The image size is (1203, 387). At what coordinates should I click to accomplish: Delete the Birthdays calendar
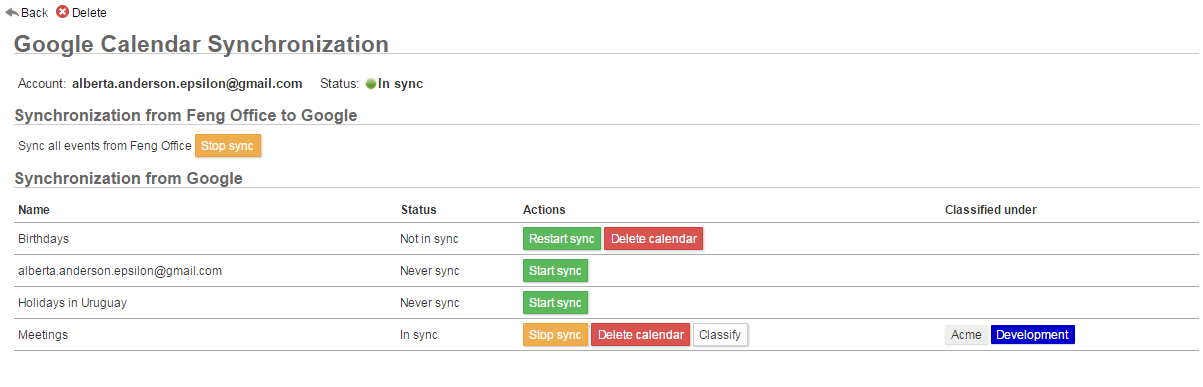(x=654, y=239)
